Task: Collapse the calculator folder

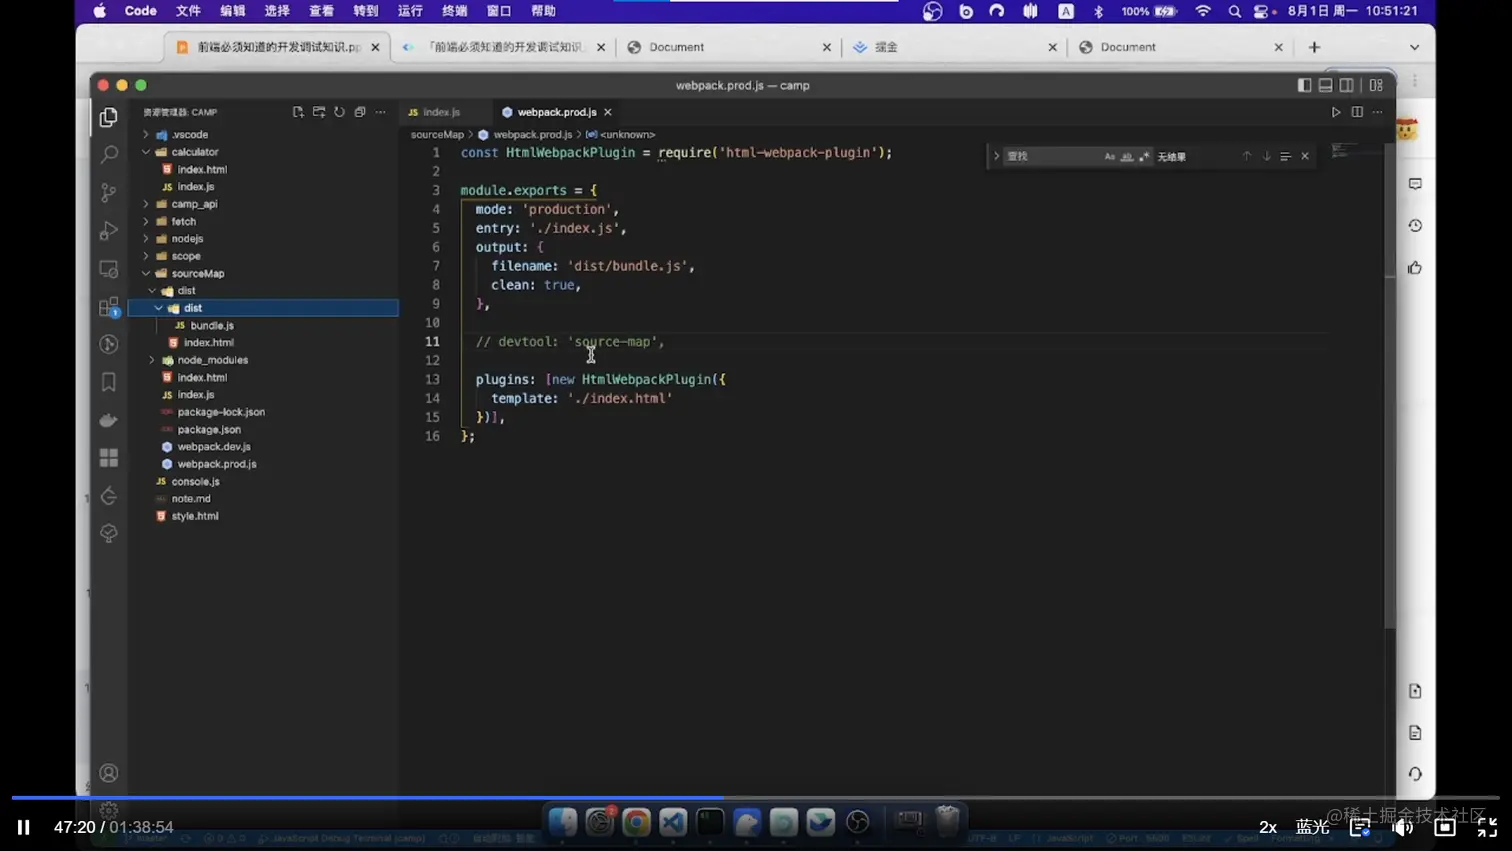Action: [194, 152]
